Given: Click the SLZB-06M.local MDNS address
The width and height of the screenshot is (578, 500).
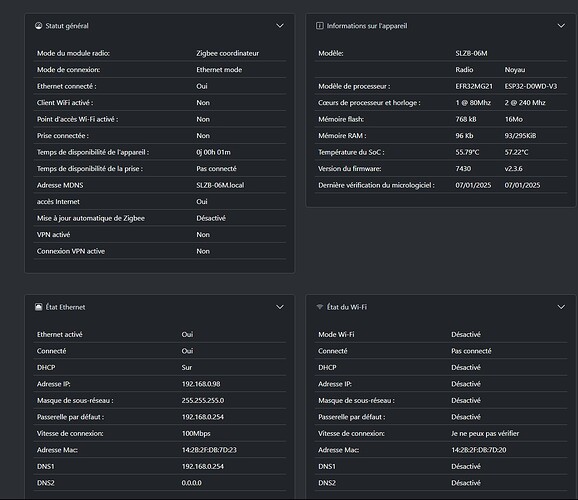Looking at the screenshot, I should [x=220, y=185].
